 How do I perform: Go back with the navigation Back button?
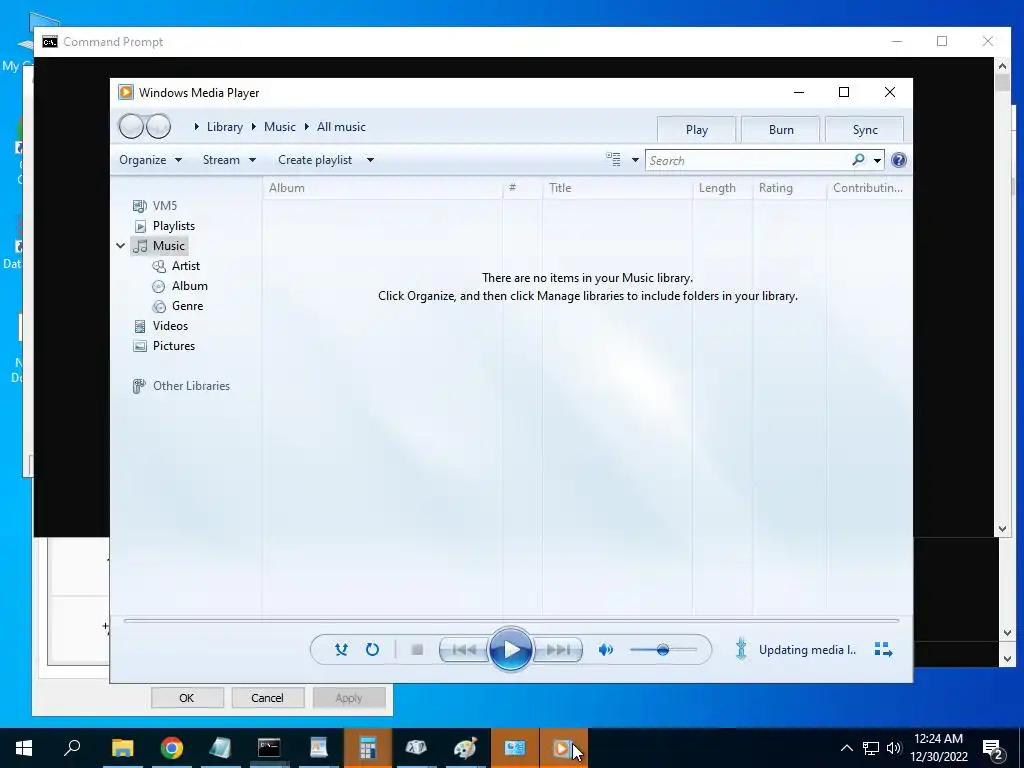[x=131, y=126]
